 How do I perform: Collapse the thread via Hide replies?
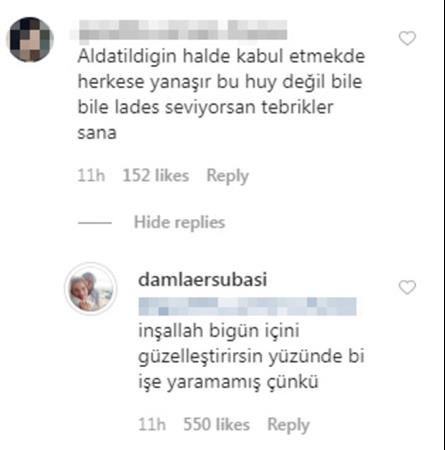point(179,222)
